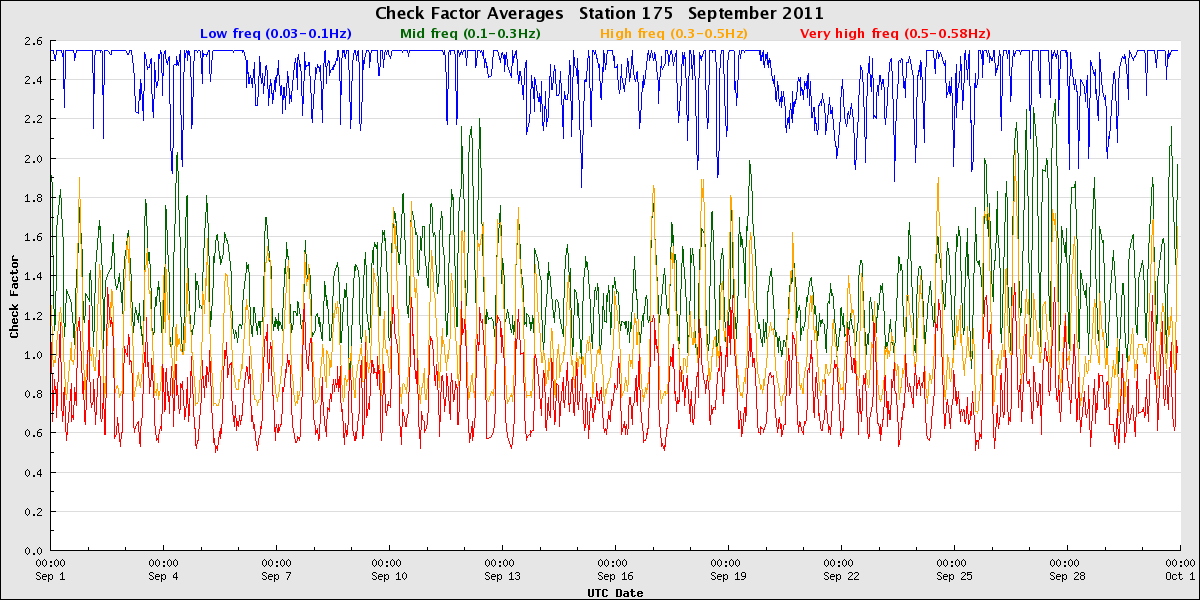Click the Sep 13 date tick label
This screenshot has height=600, width=1200.
pos(501,577)
